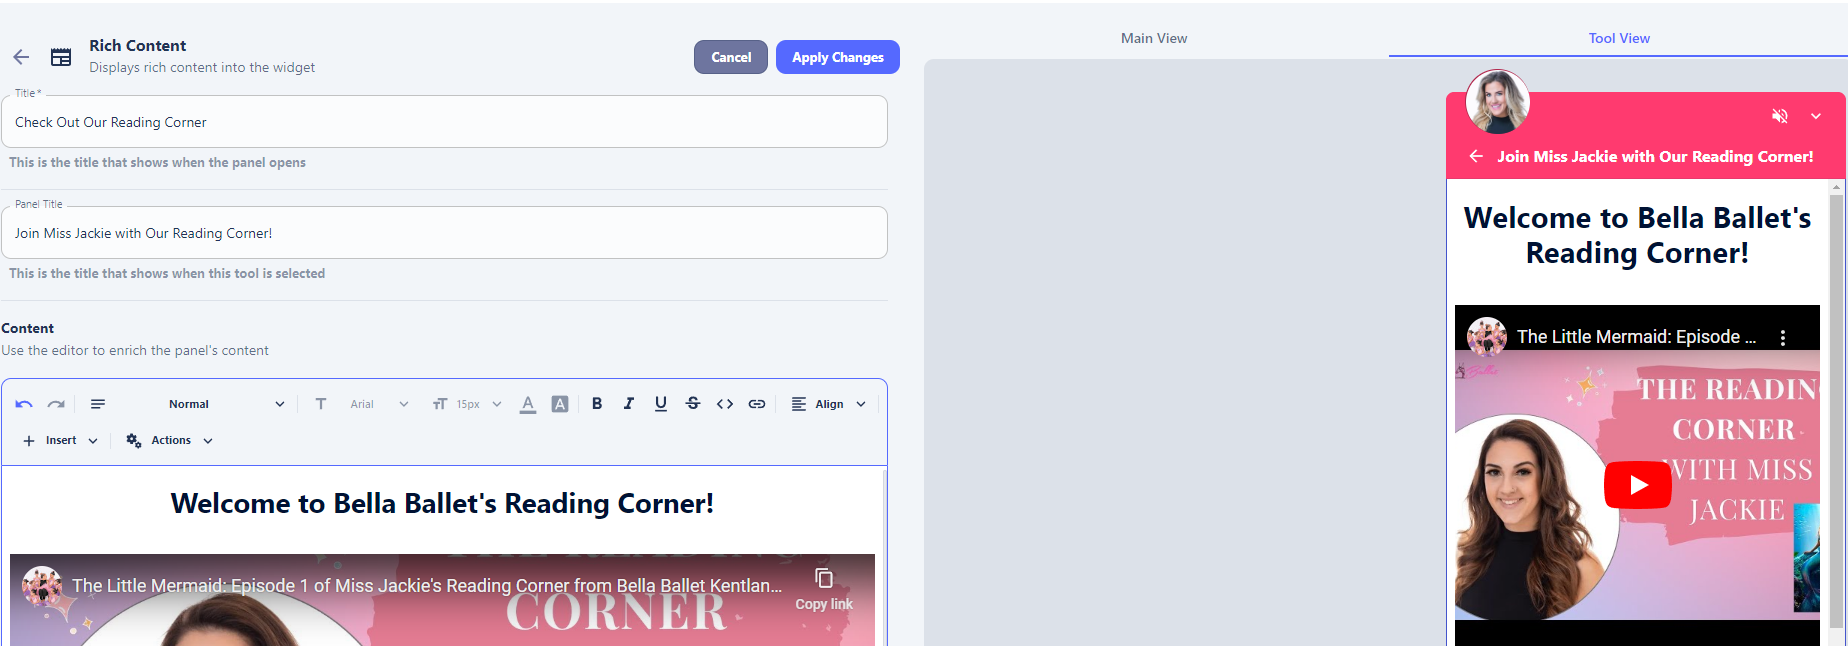Open the text background highlight color
This screenshot has width=1848, height=646.
pos(560,404)
